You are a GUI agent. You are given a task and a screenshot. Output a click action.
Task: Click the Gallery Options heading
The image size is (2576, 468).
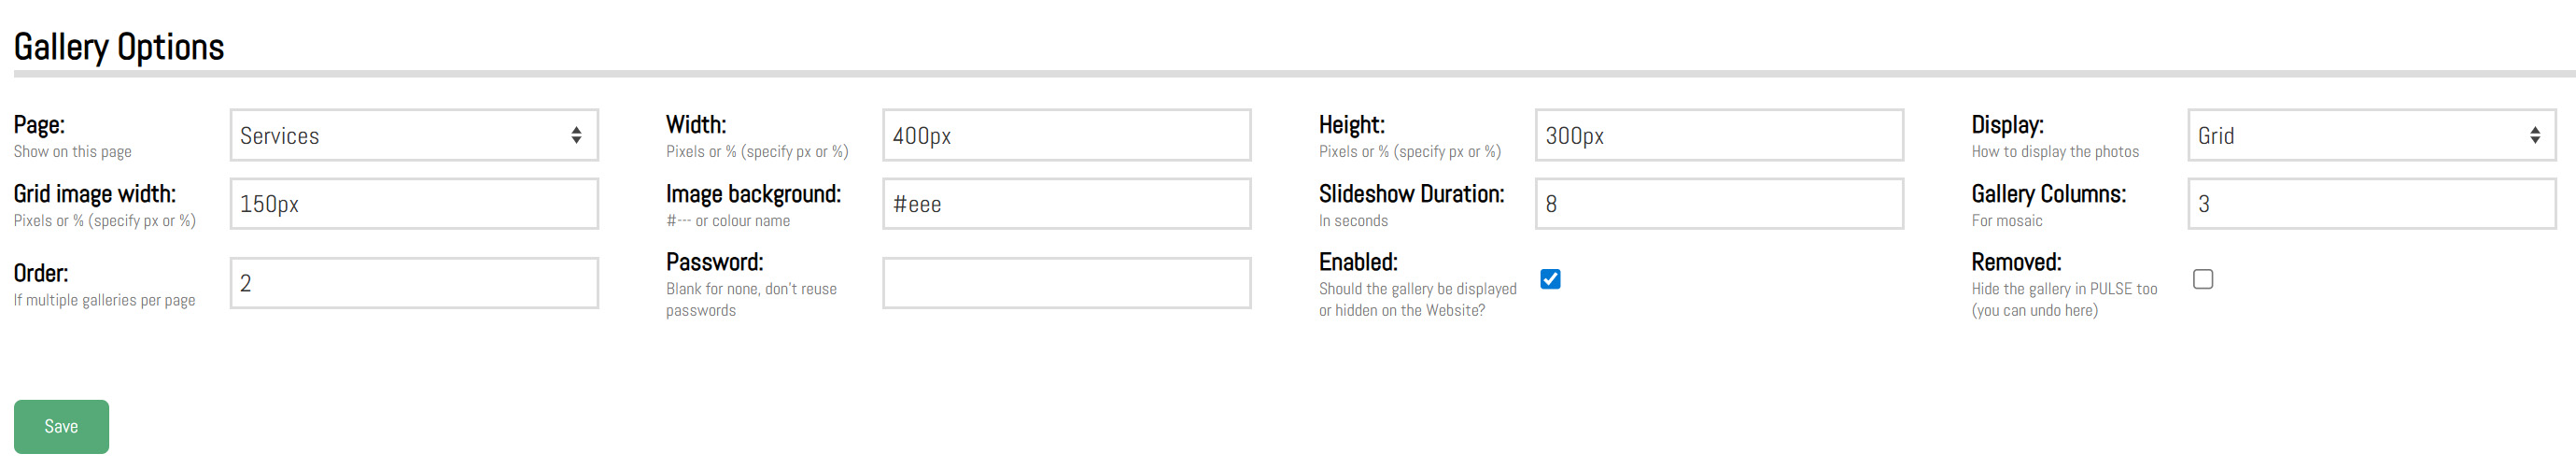(x=119, y=47)
